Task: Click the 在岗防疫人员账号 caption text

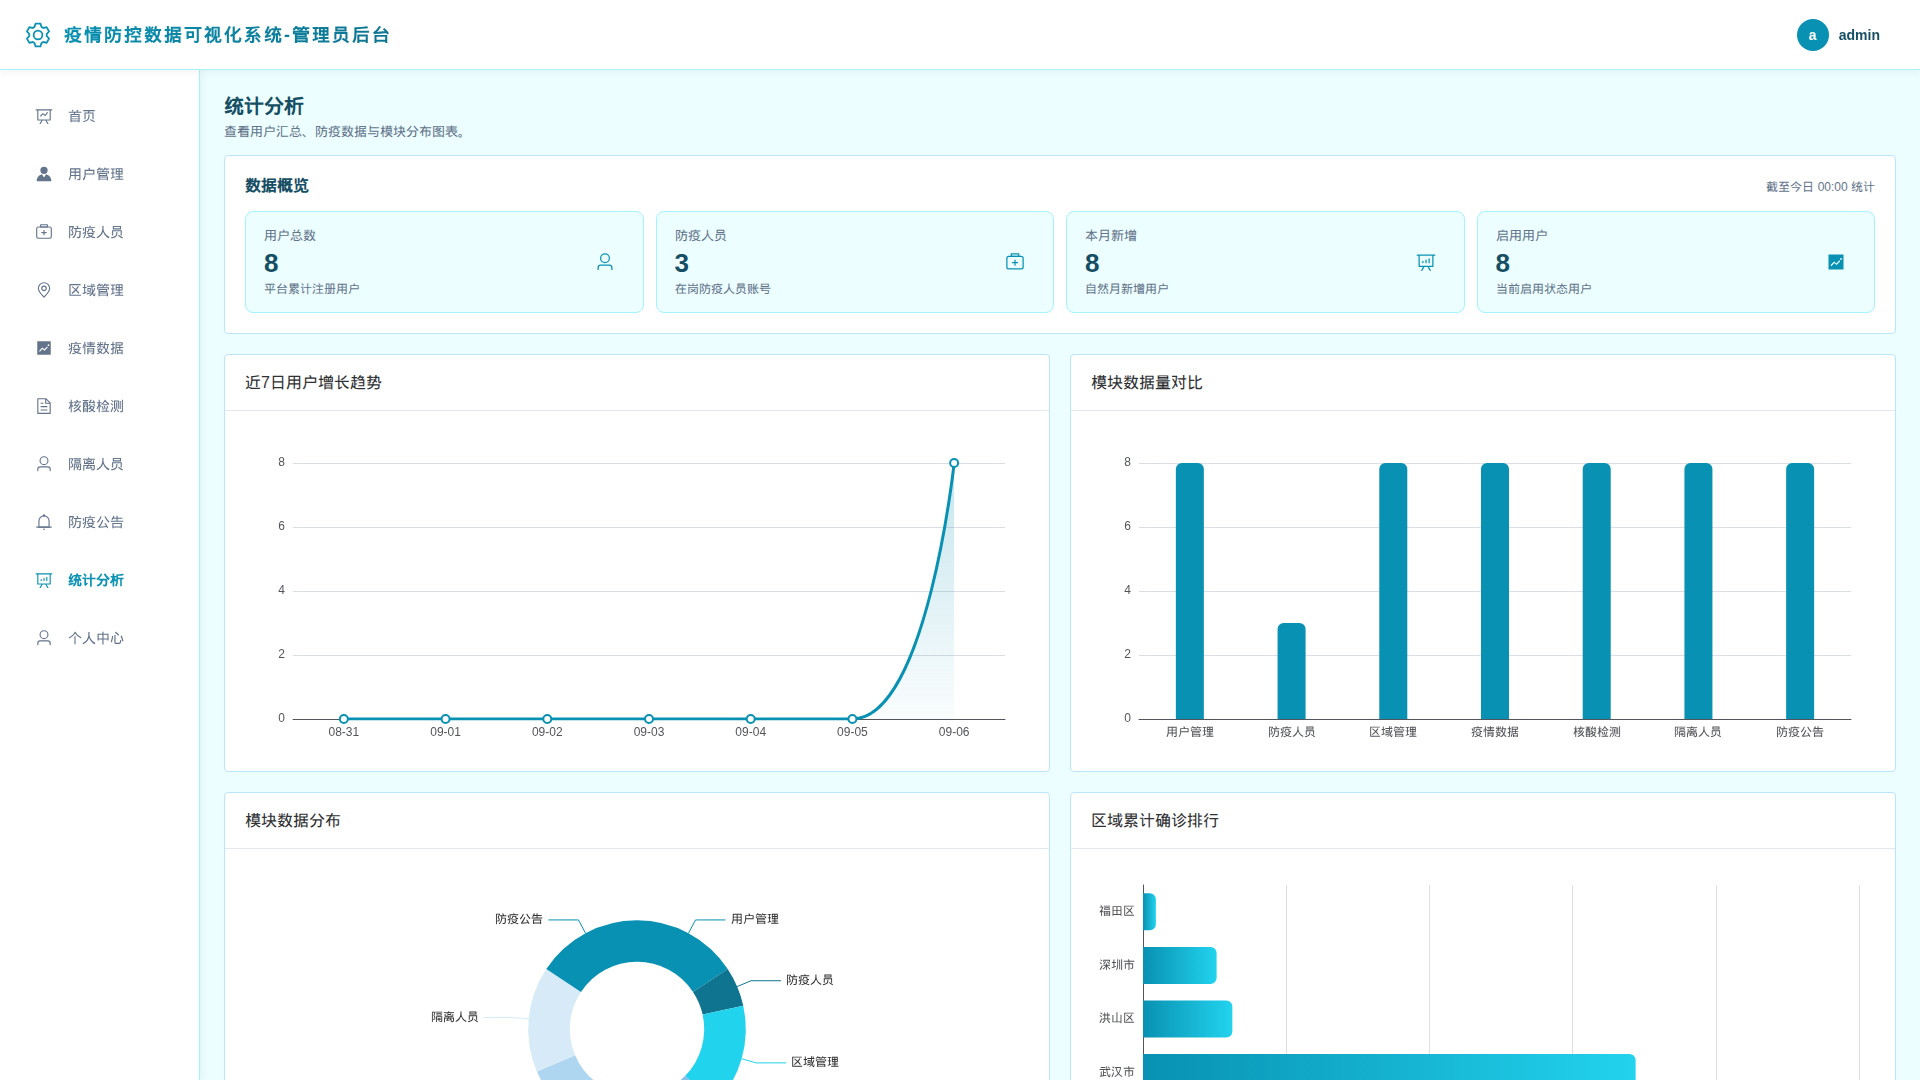Action: click(723, 289)
